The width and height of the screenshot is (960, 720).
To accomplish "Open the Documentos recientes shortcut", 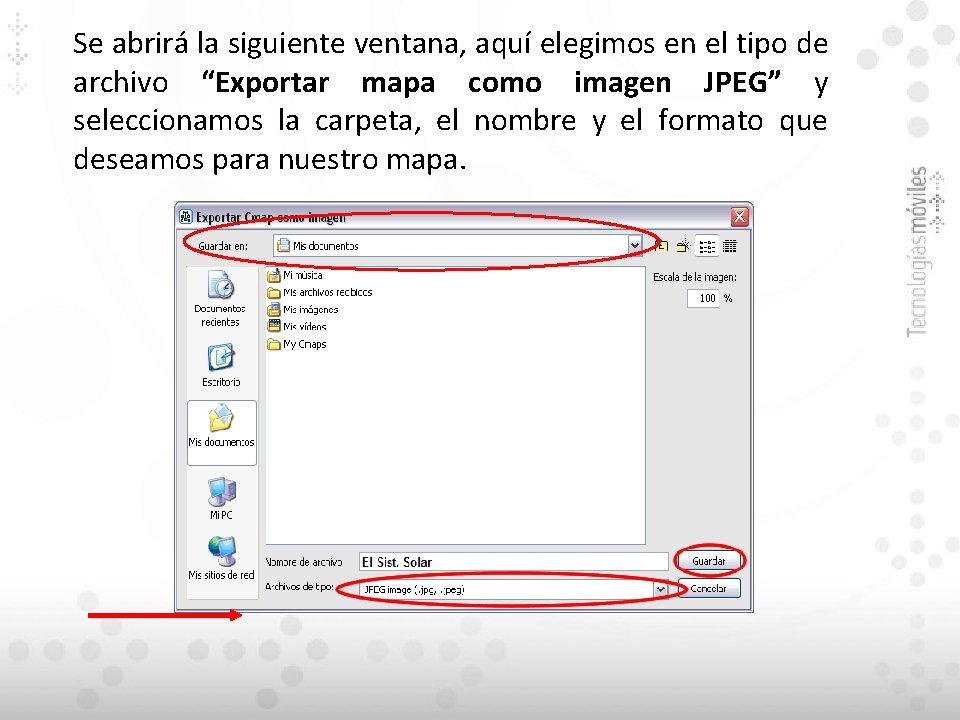I will 220,299.
